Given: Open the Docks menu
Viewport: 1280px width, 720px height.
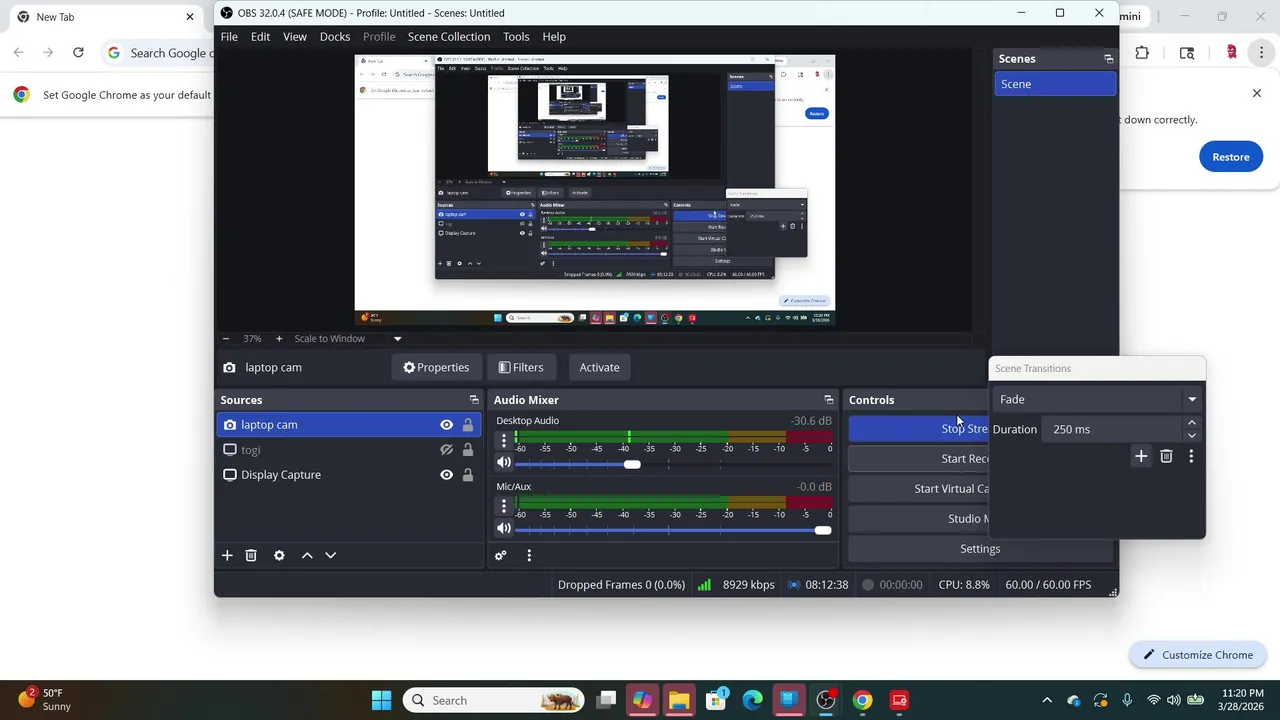Looking at the screenshot, I should (x=335, y=37).
